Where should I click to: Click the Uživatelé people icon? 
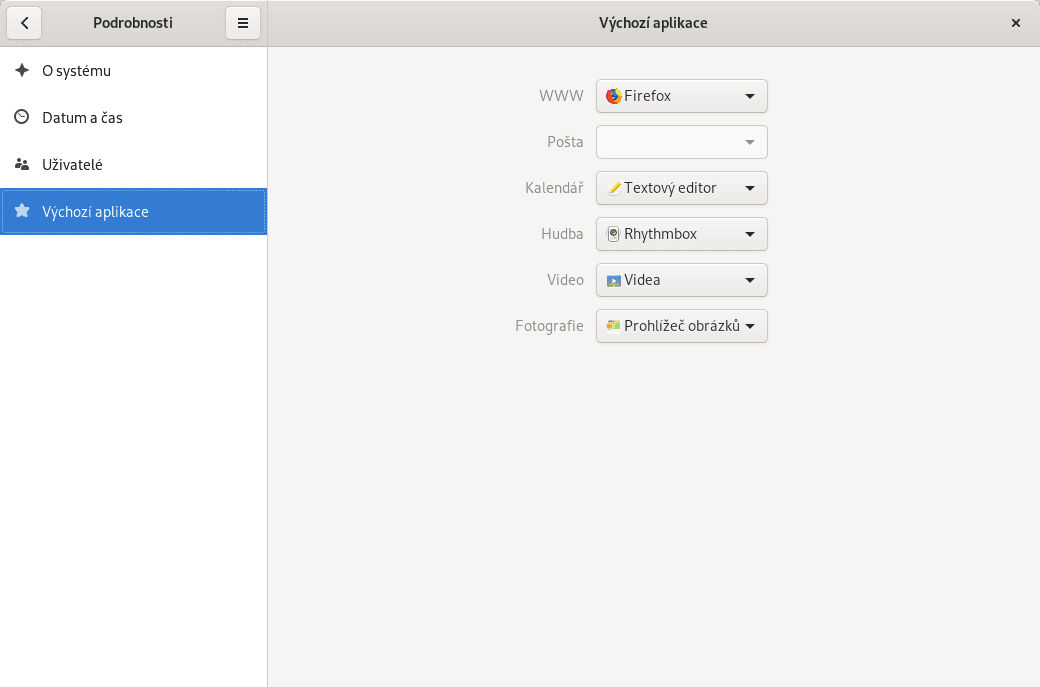tap(22, 164)
